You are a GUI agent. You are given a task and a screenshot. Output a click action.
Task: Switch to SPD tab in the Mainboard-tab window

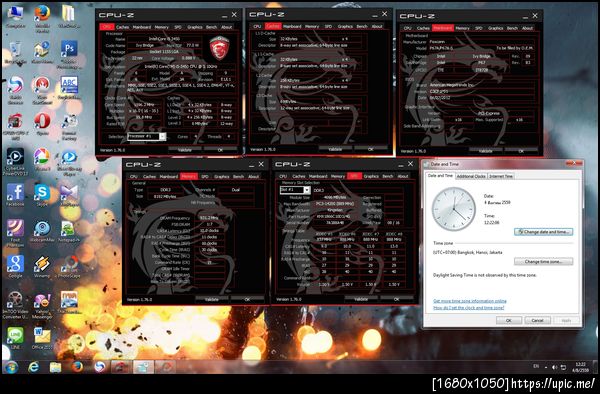point(479,28)
